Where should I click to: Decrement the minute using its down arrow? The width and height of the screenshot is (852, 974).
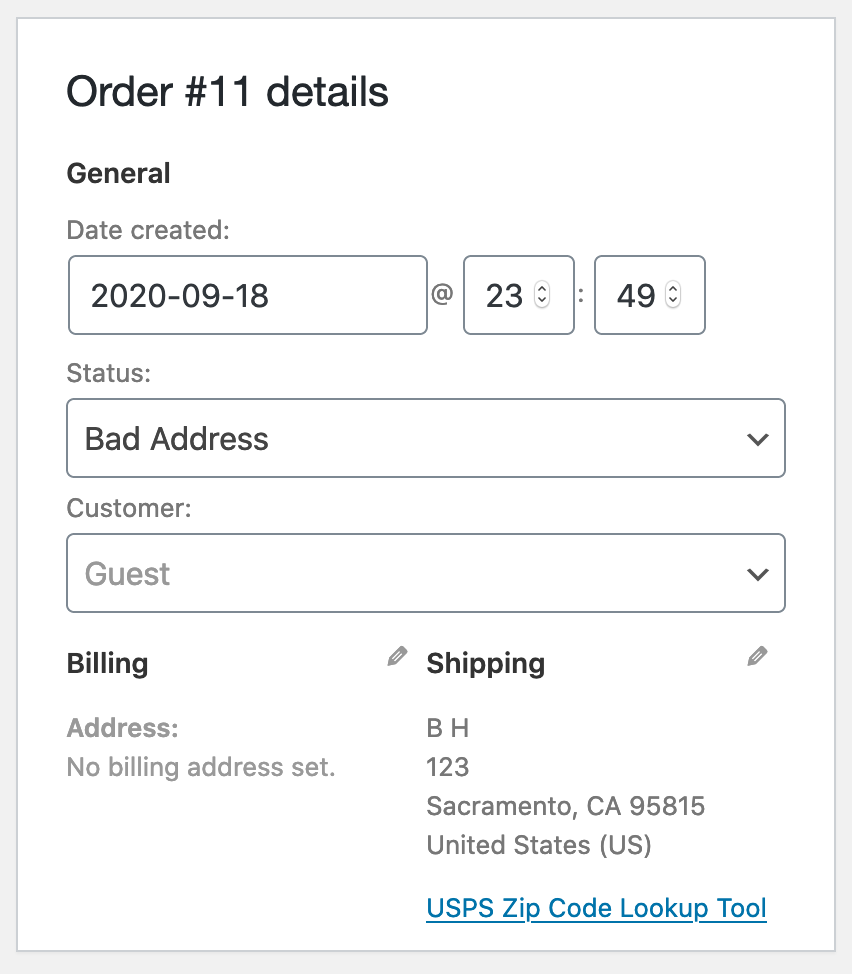673,301
